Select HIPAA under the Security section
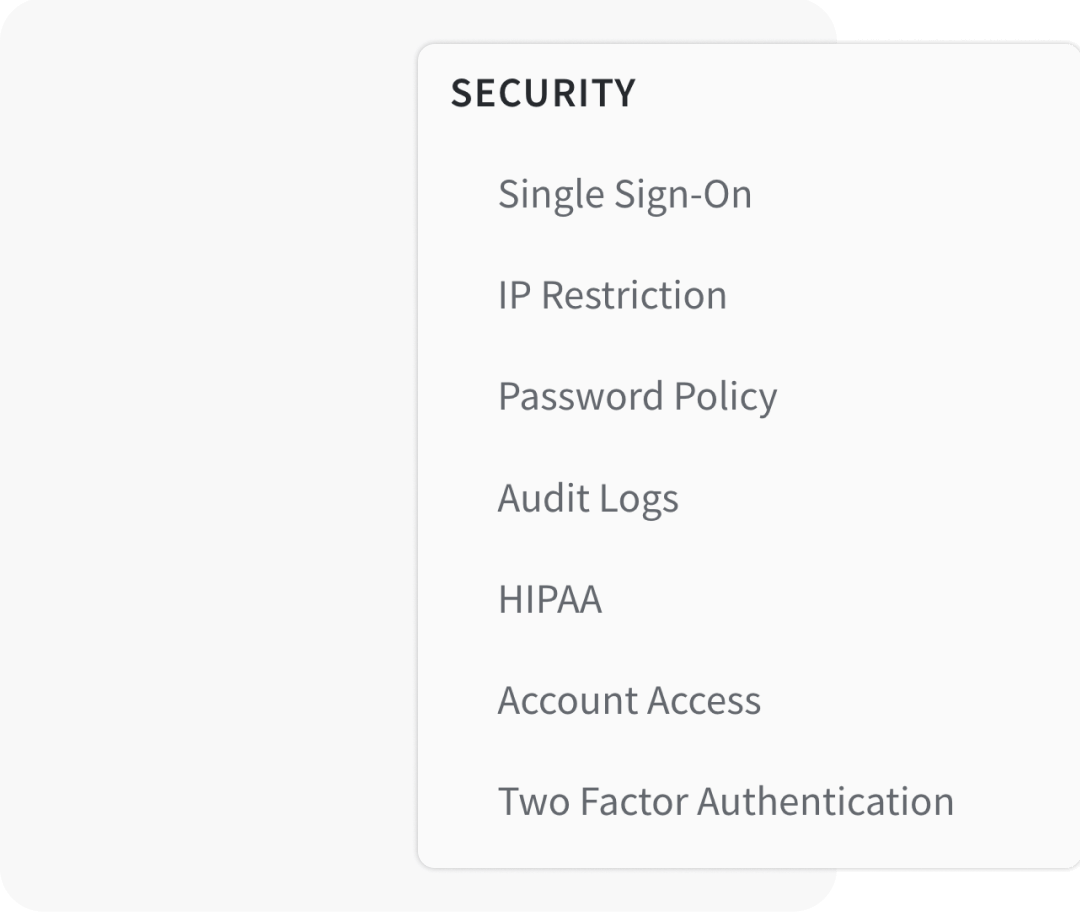The width and height of the screenshot is (1080, 912). point(549,599)
